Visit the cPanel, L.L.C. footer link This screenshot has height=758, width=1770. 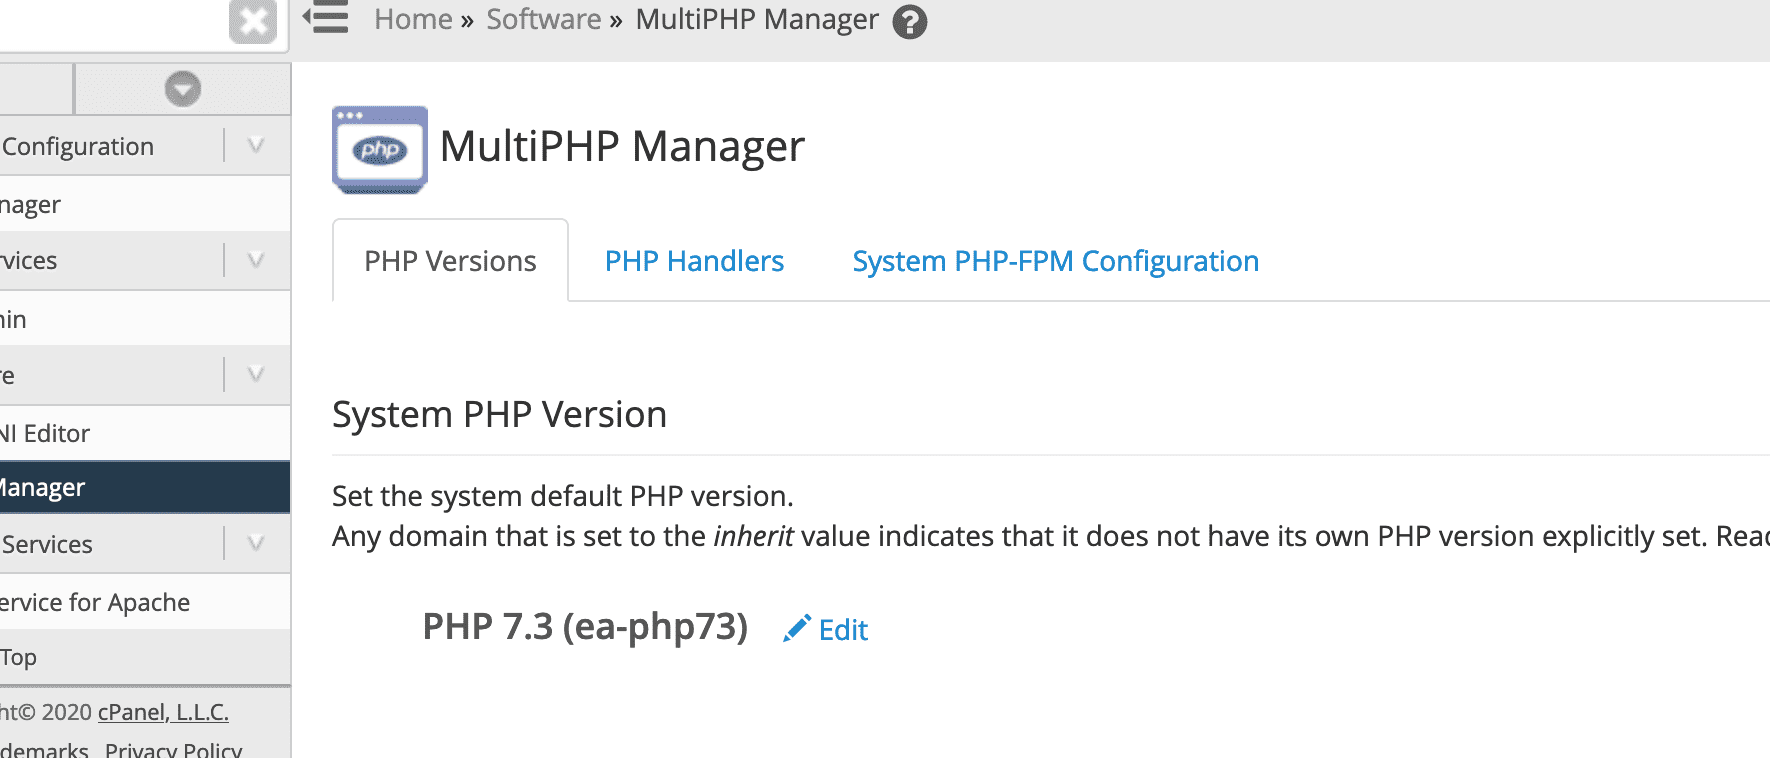click(x=163, y=712)
